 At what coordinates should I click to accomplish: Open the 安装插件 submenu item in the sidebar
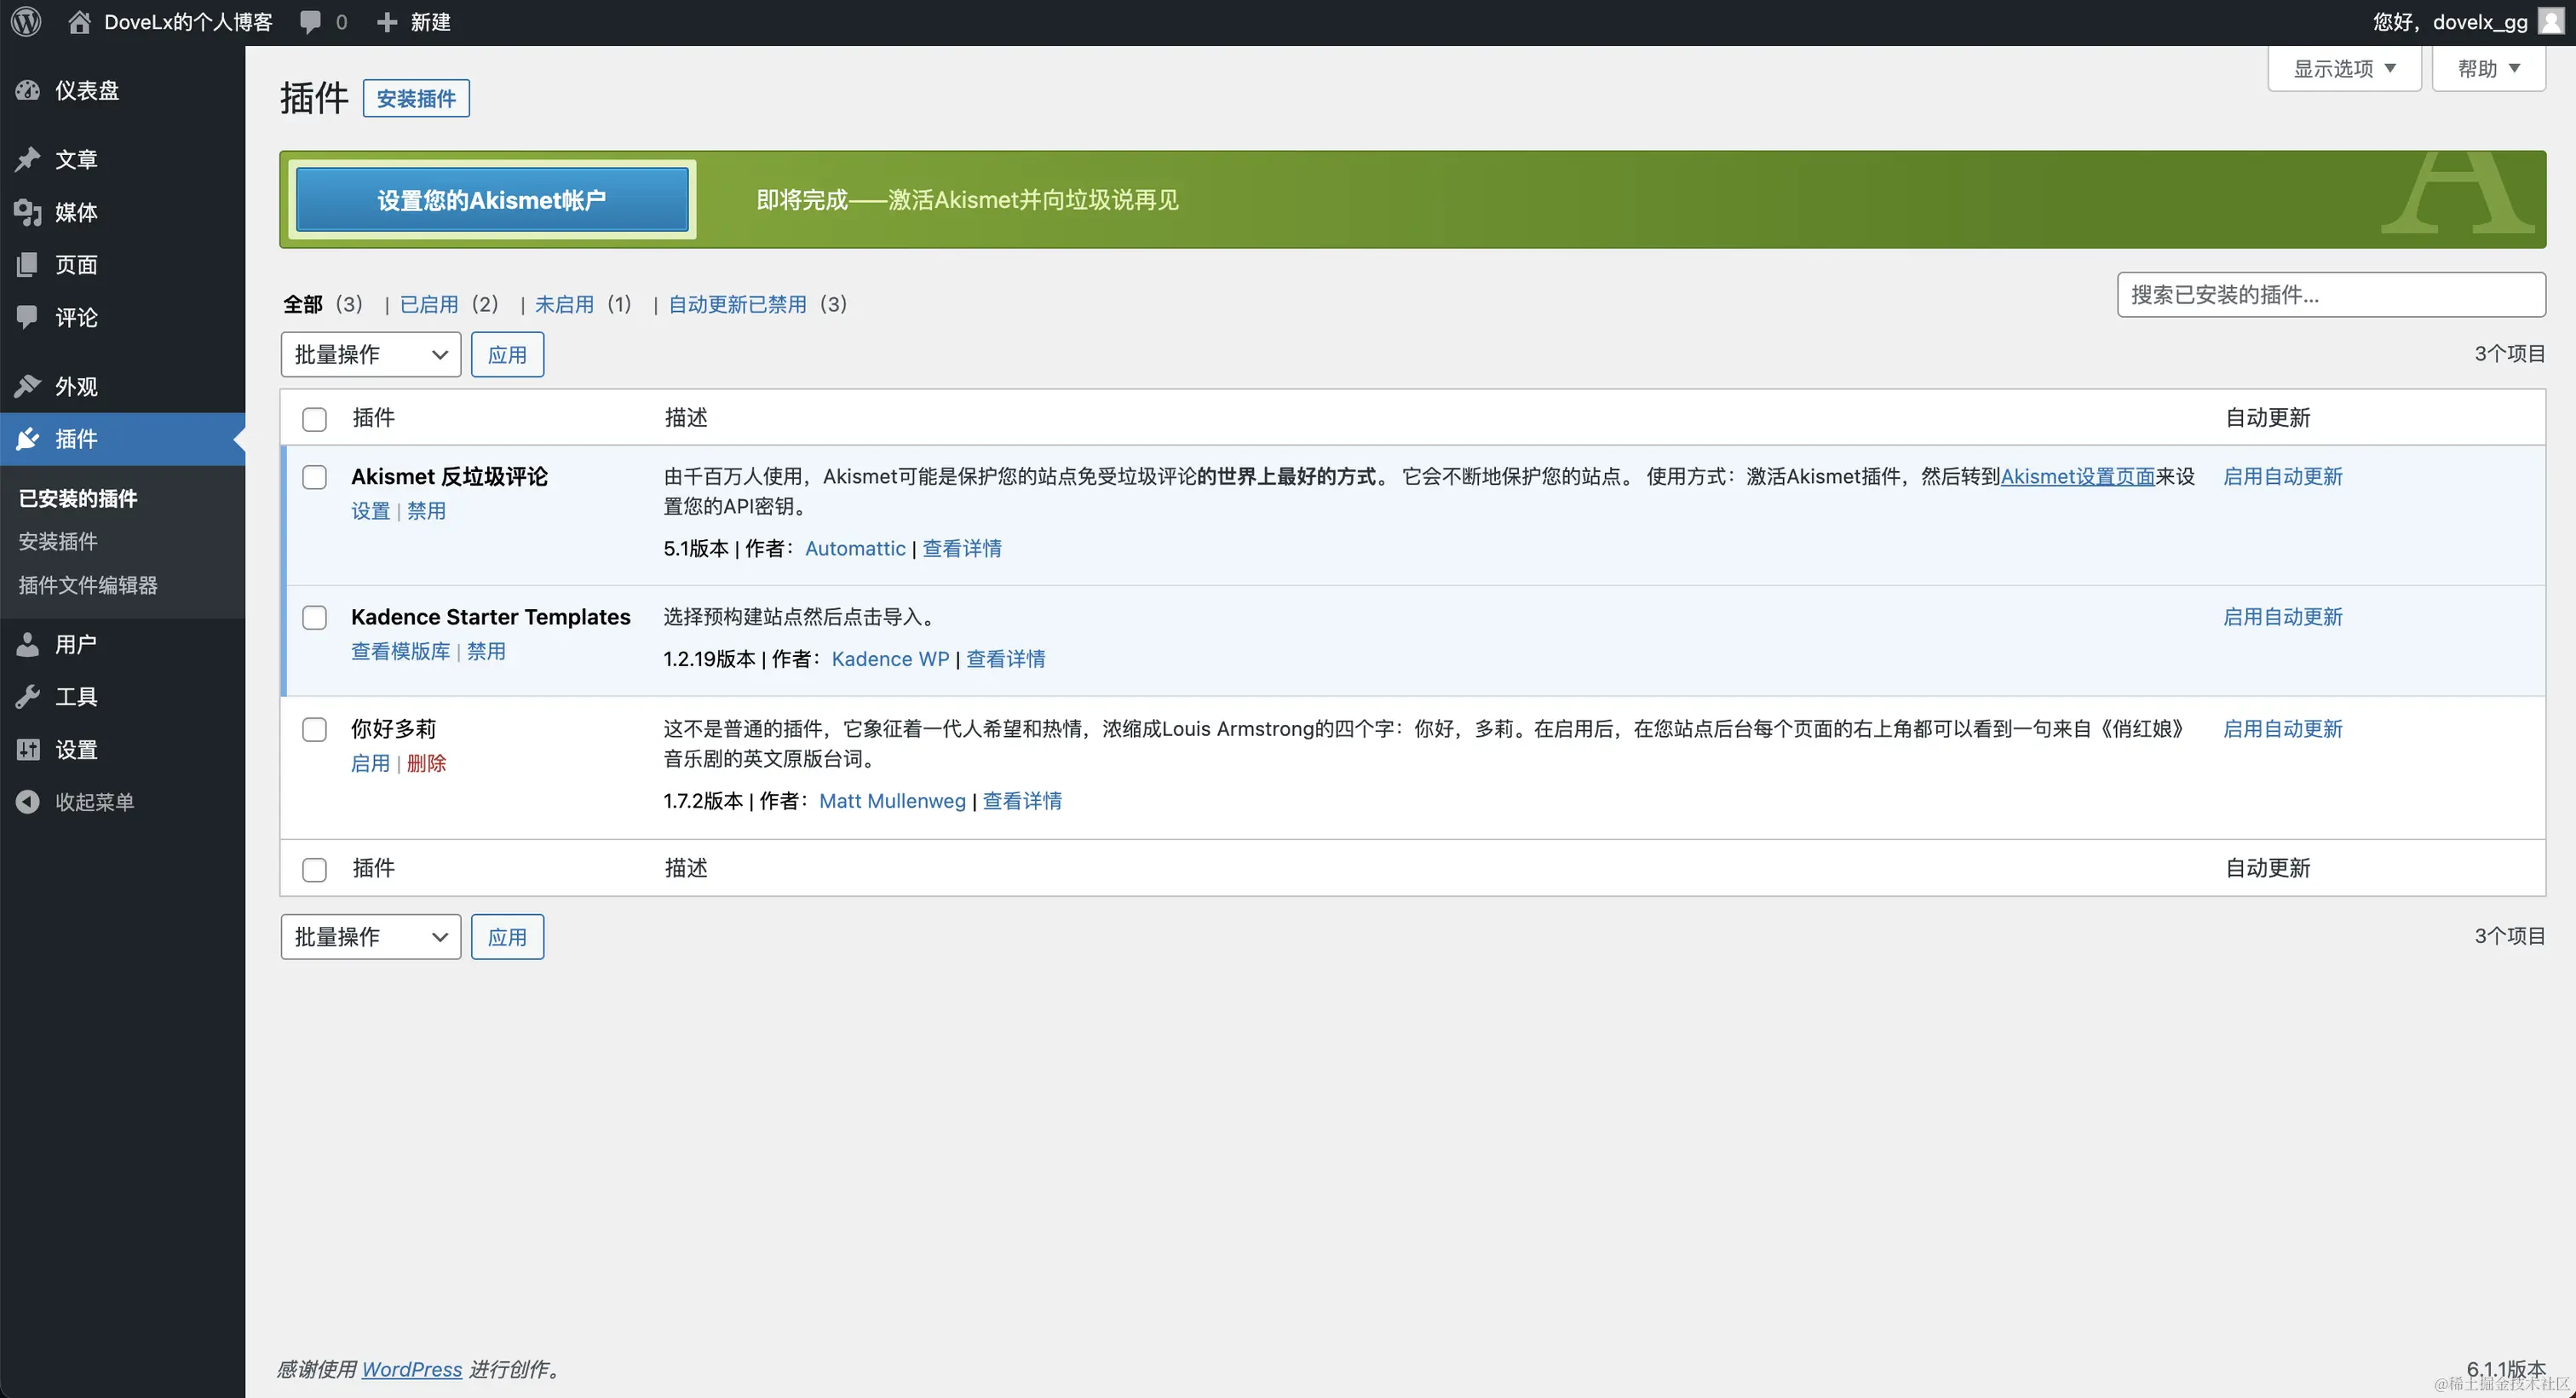[x=58, y=541]
